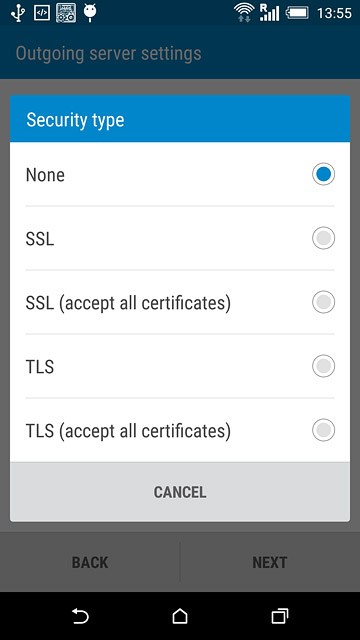Tap the BACK button
This screenshot has width=360, height=640.
(x=90, y=562)
